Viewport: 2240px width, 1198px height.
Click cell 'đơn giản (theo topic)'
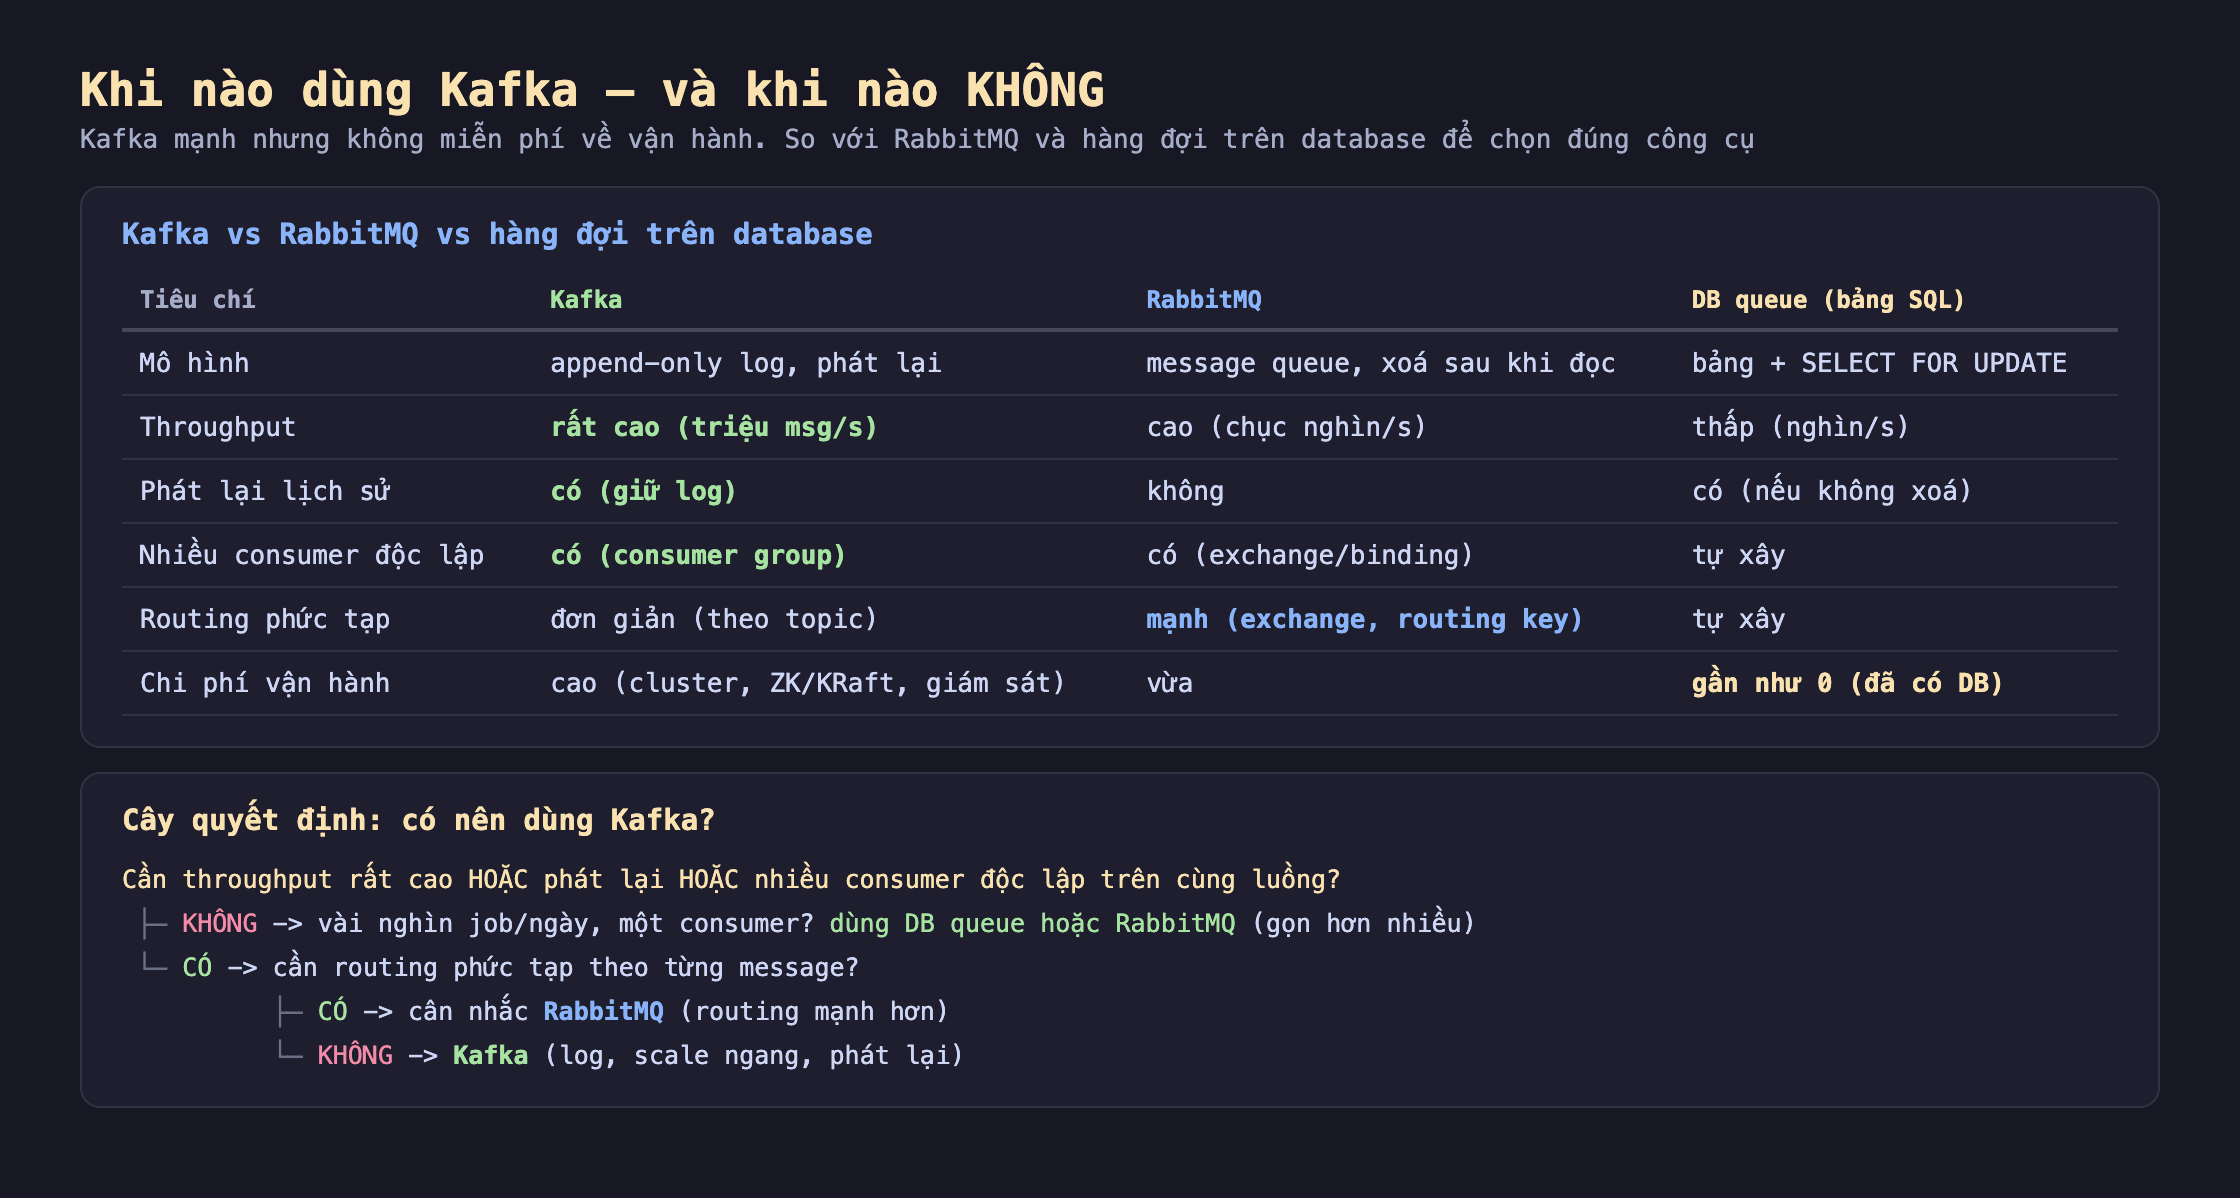click(714, 619)
